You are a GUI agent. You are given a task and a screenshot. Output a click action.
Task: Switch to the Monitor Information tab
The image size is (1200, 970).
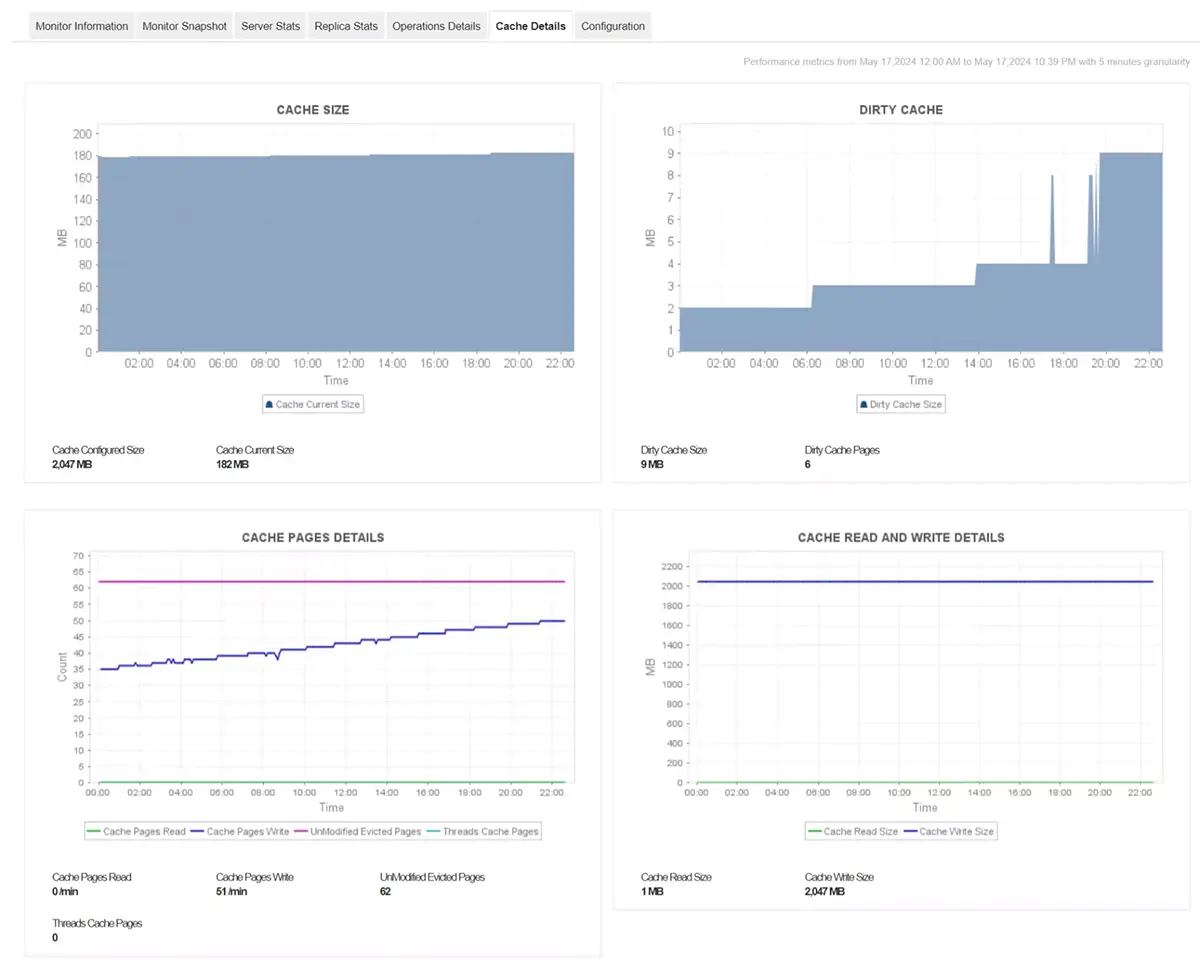point(81,26)
